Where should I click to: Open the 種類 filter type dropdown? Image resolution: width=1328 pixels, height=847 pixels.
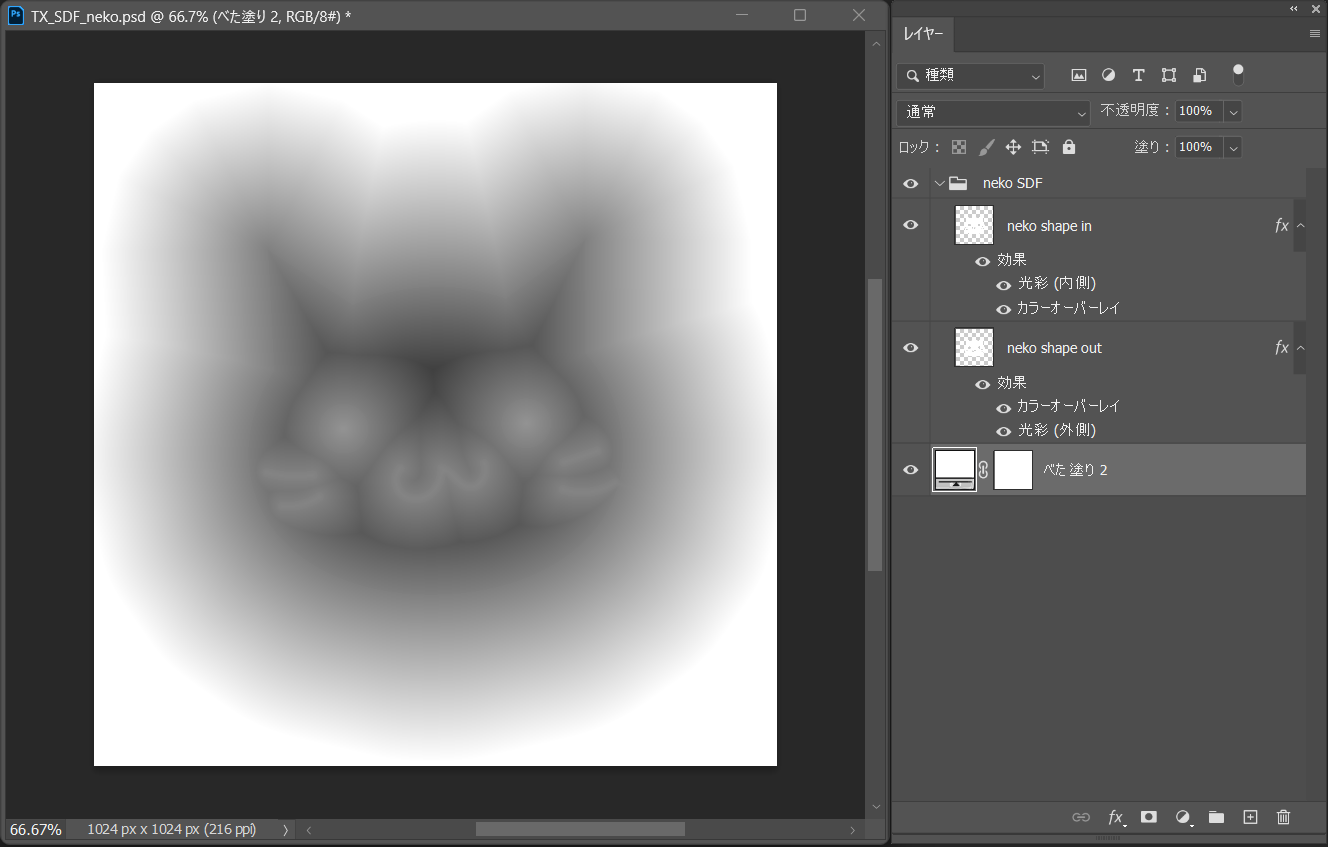click(x=970, y=76)
